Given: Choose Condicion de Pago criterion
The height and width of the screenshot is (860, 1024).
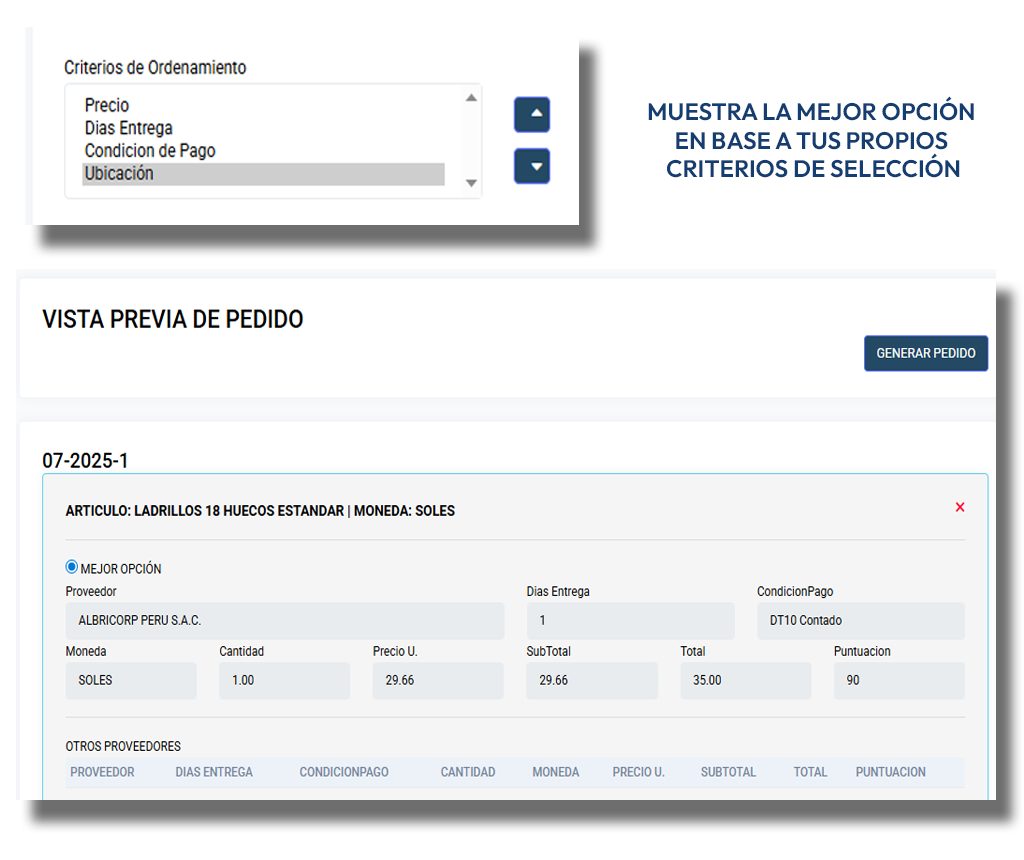Looking at the screenshot, I should (150, 151).
